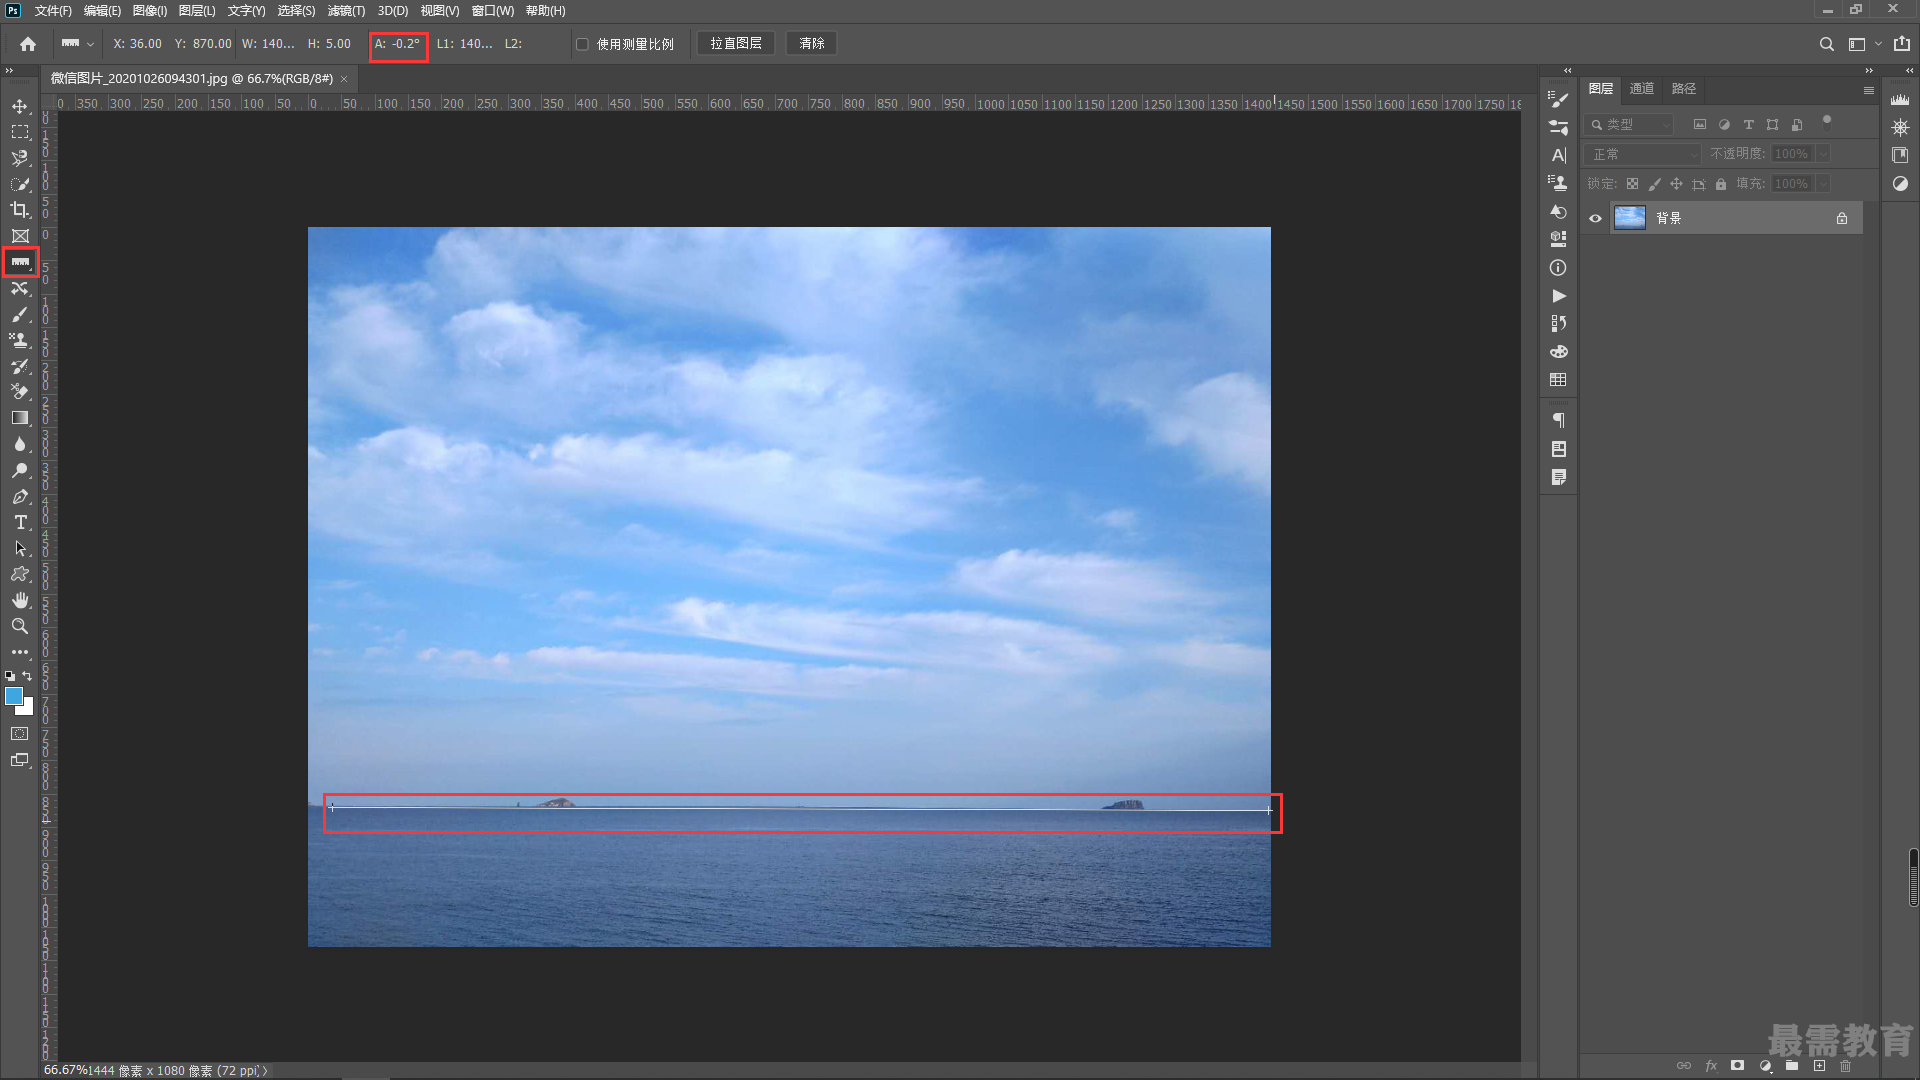Click the blue foreground color swatch
Image resolution: width=1920 pixels, height=1080 pixels.
click(13, 696)
